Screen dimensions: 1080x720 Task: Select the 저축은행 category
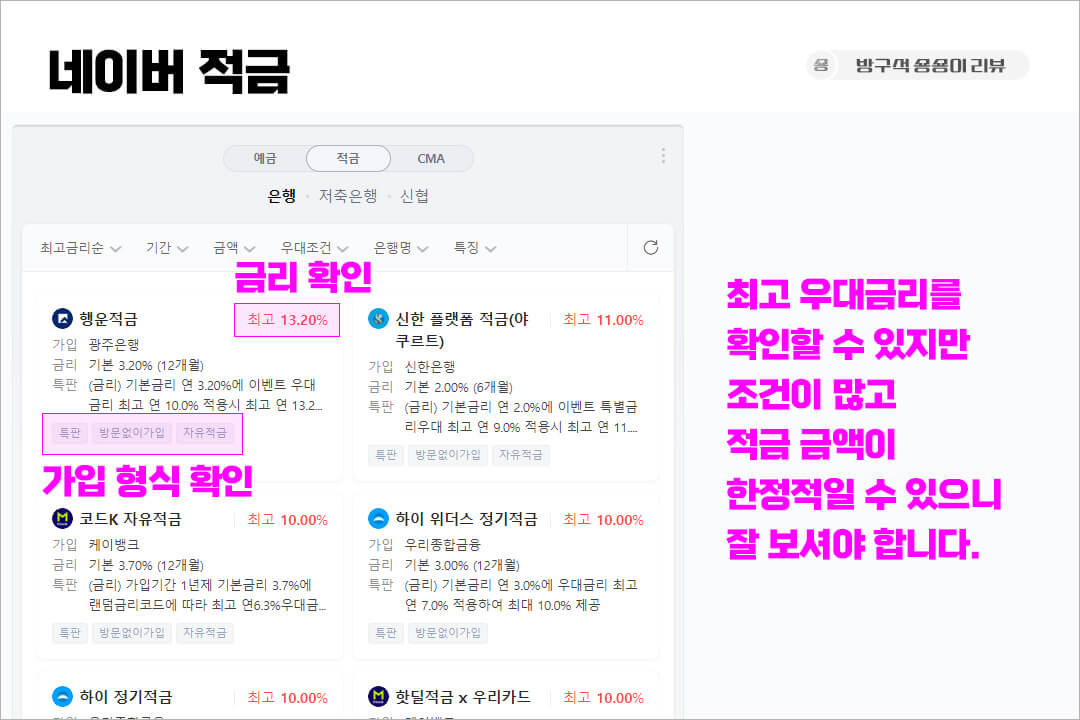(348, 196)
